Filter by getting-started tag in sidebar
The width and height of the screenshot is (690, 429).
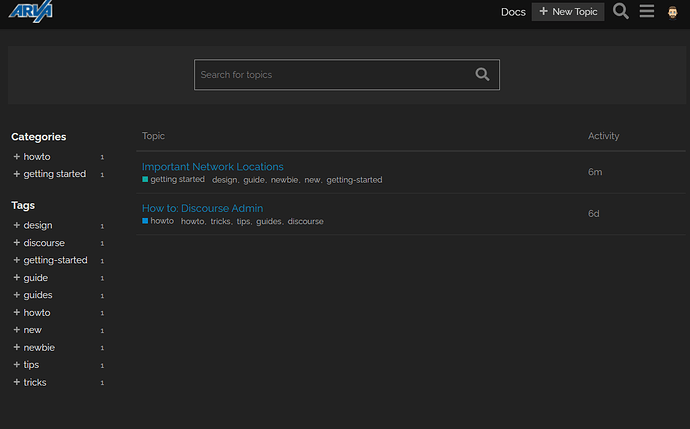coord(55,260)
